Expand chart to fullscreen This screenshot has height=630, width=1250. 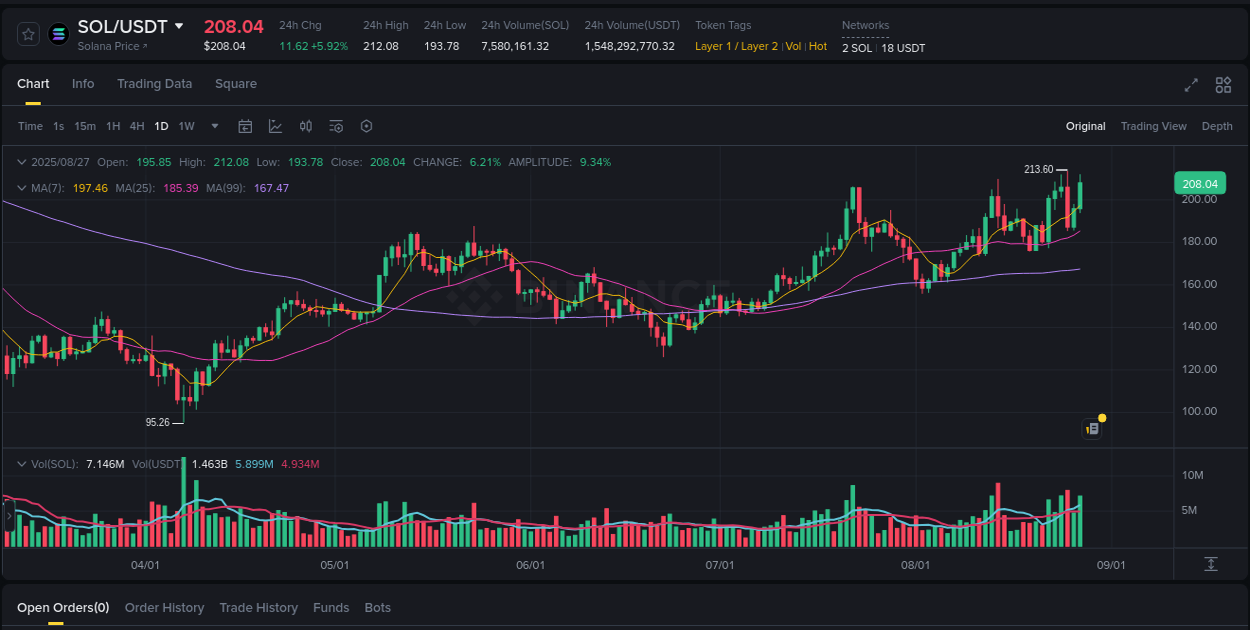1190,86
